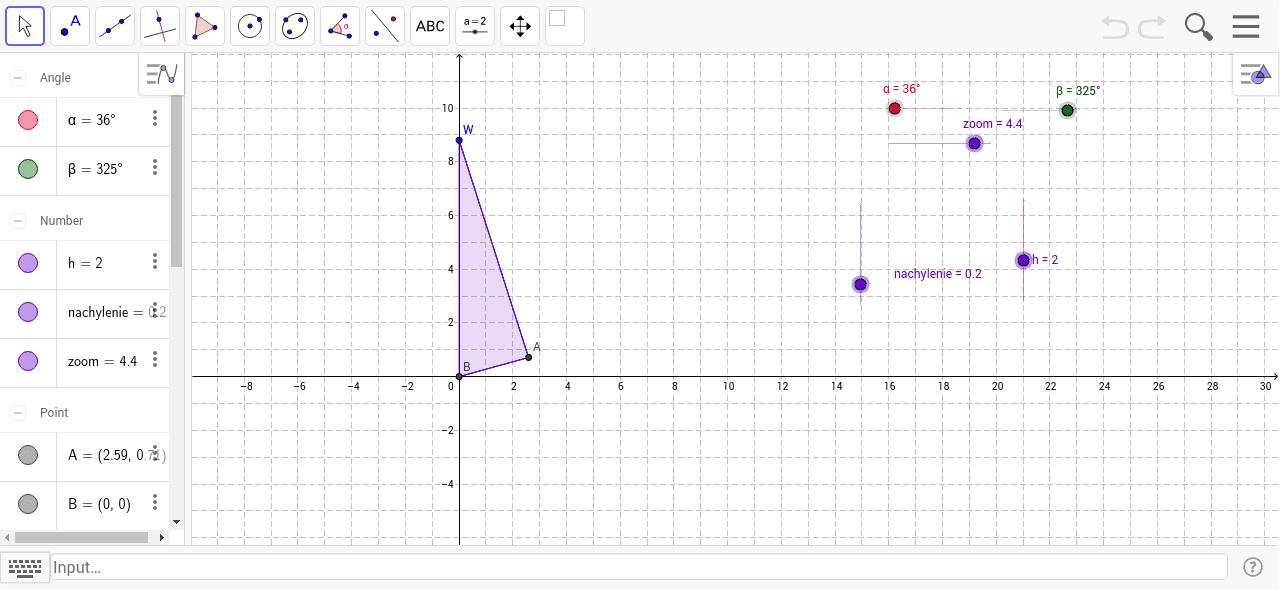Click point A on the graph
The height and width of the screenshot is (590, 1280).
pyautogui.click(x=528, y=357)
